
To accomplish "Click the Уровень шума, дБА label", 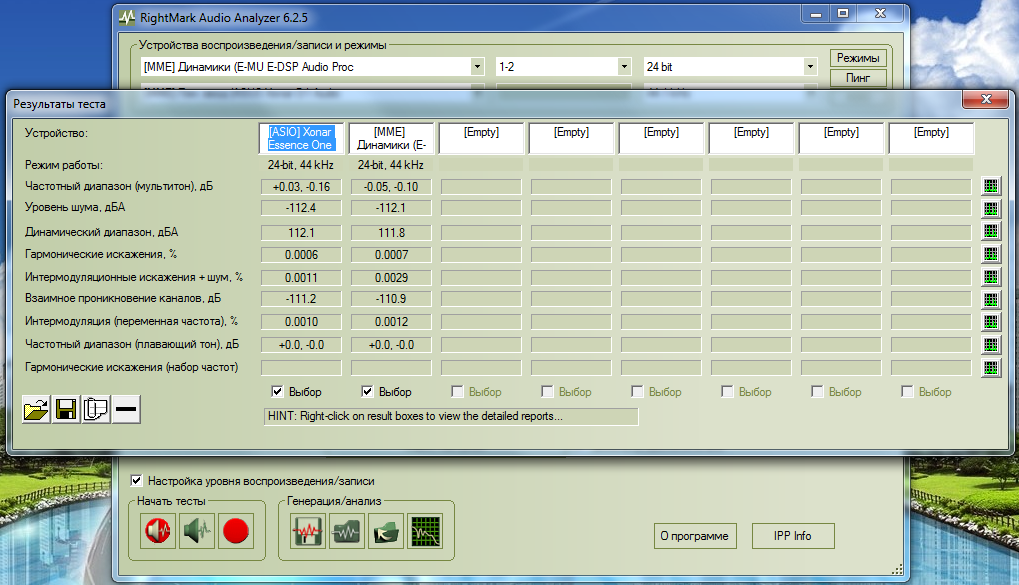I will coord(75,207).
